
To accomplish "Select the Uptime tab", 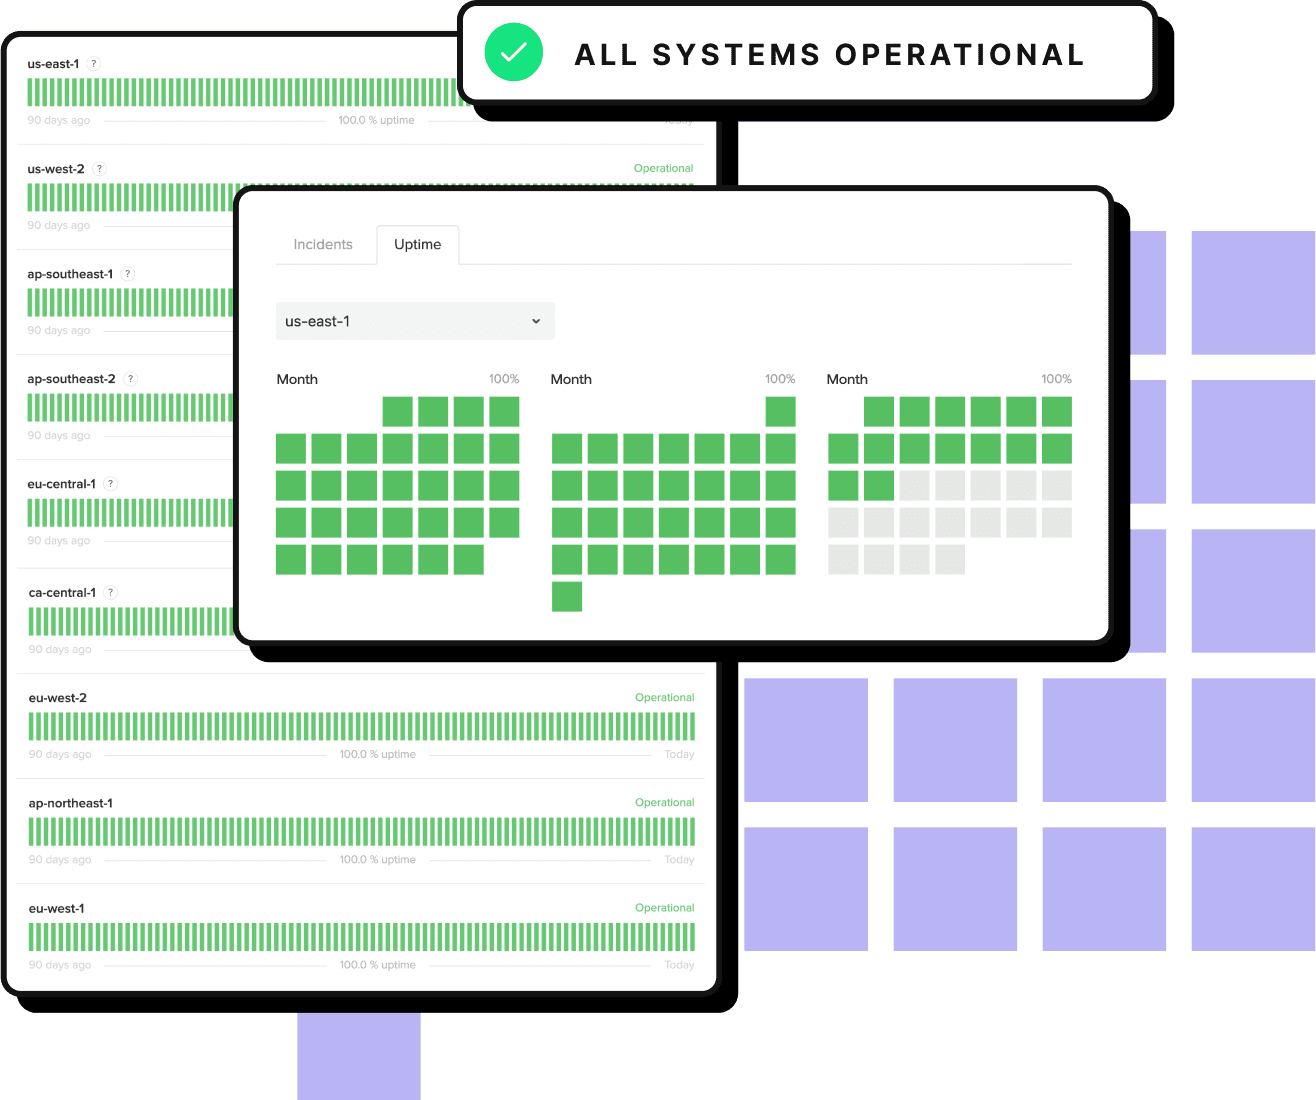I will point(418,245).
